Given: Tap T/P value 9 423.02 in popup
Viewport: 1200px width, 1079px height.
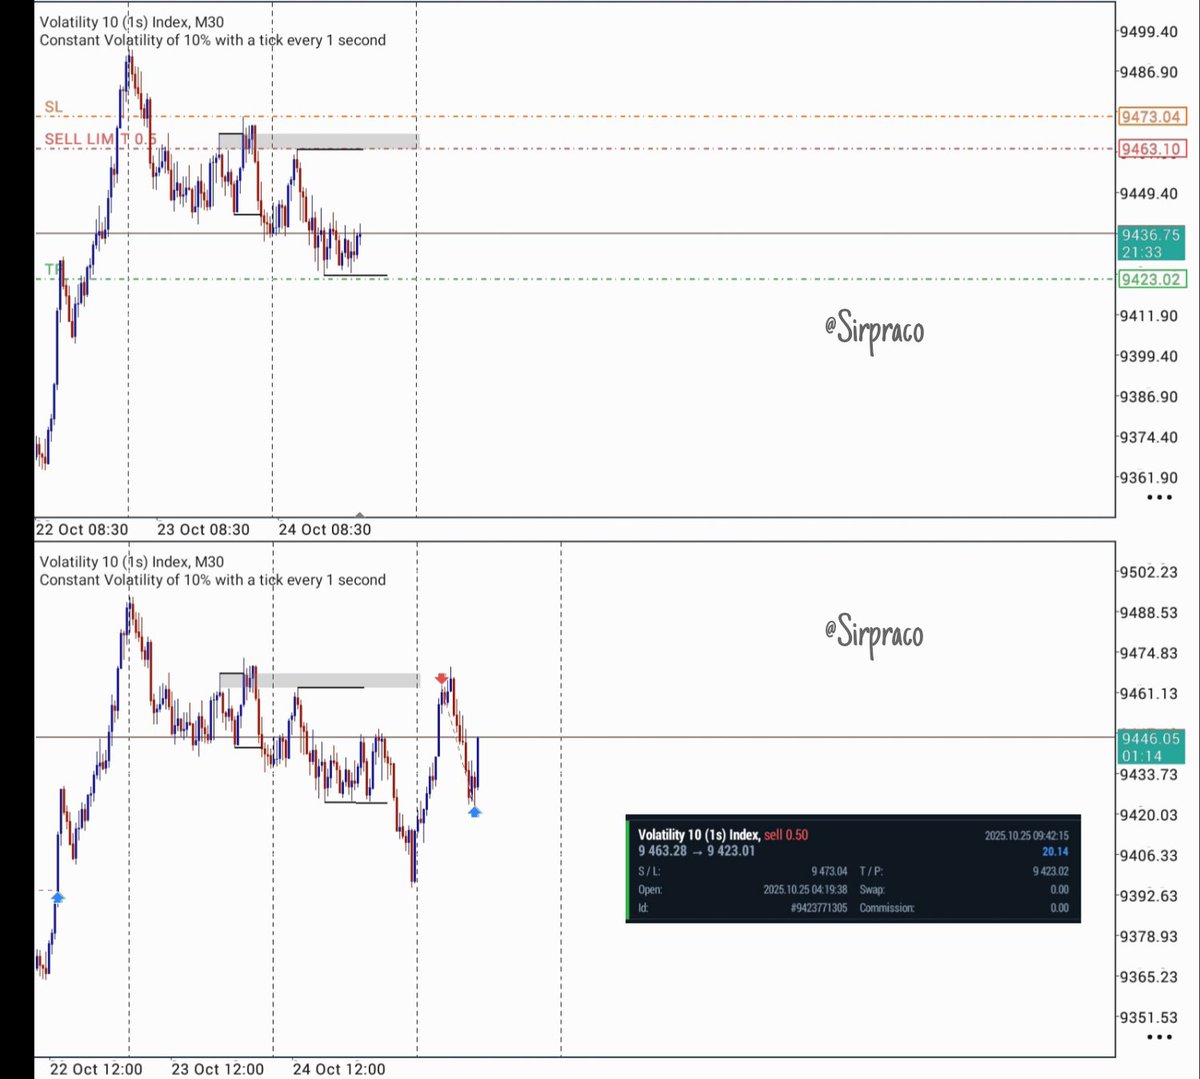Looking at the screenshot, I should click(x=1050, y=871).
